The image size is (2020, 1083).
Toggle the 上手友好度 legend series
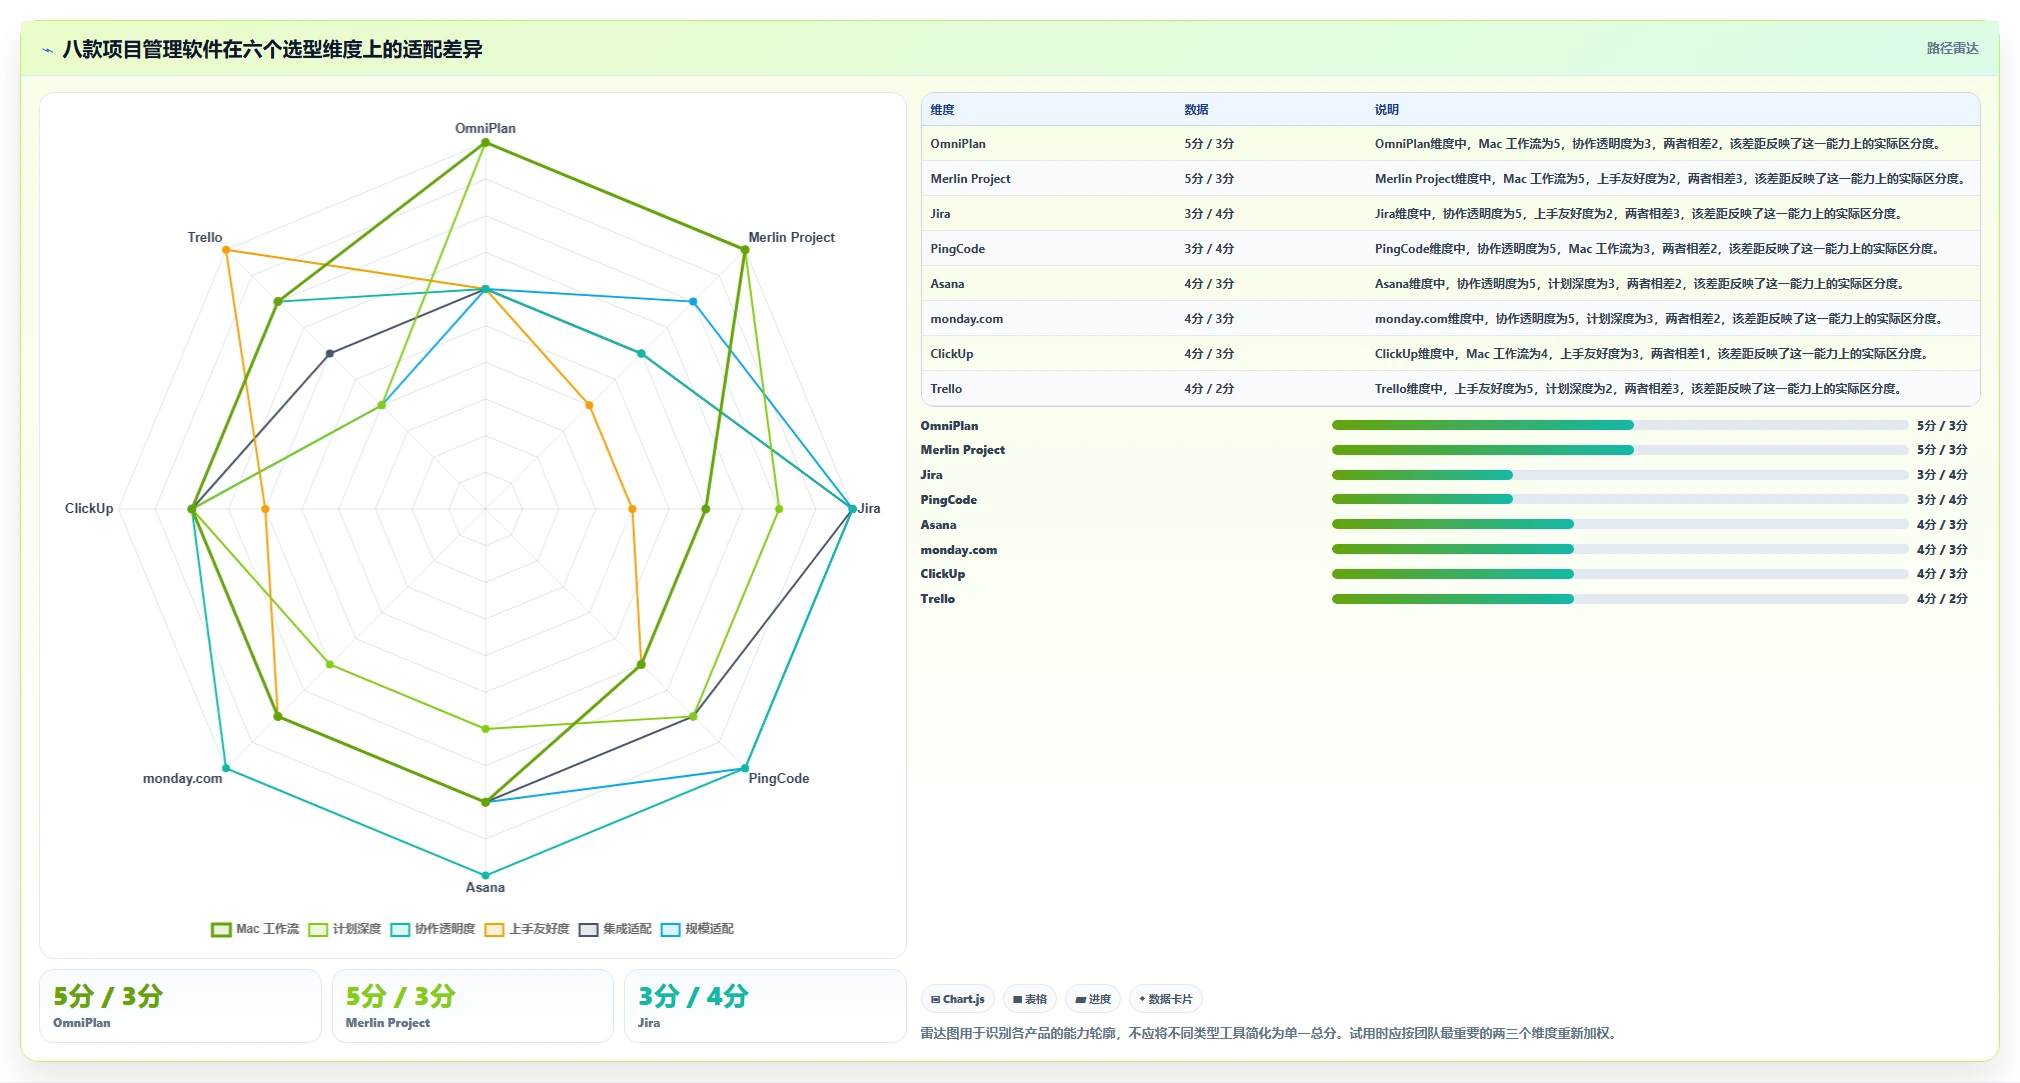click(527, 929)
